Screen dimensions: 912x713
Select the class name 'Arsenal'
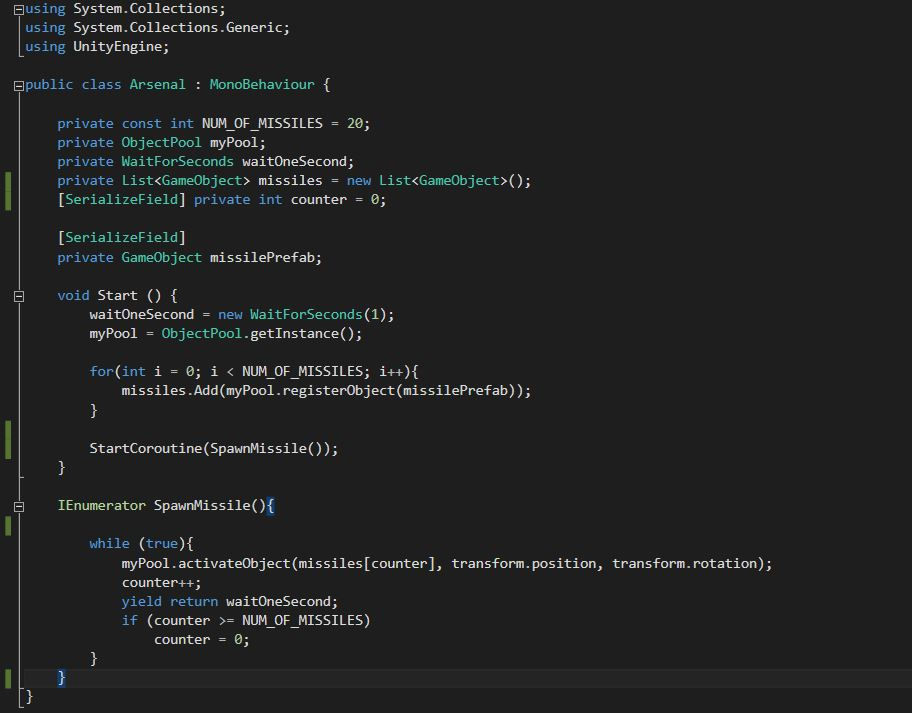(x=157, y=84)
